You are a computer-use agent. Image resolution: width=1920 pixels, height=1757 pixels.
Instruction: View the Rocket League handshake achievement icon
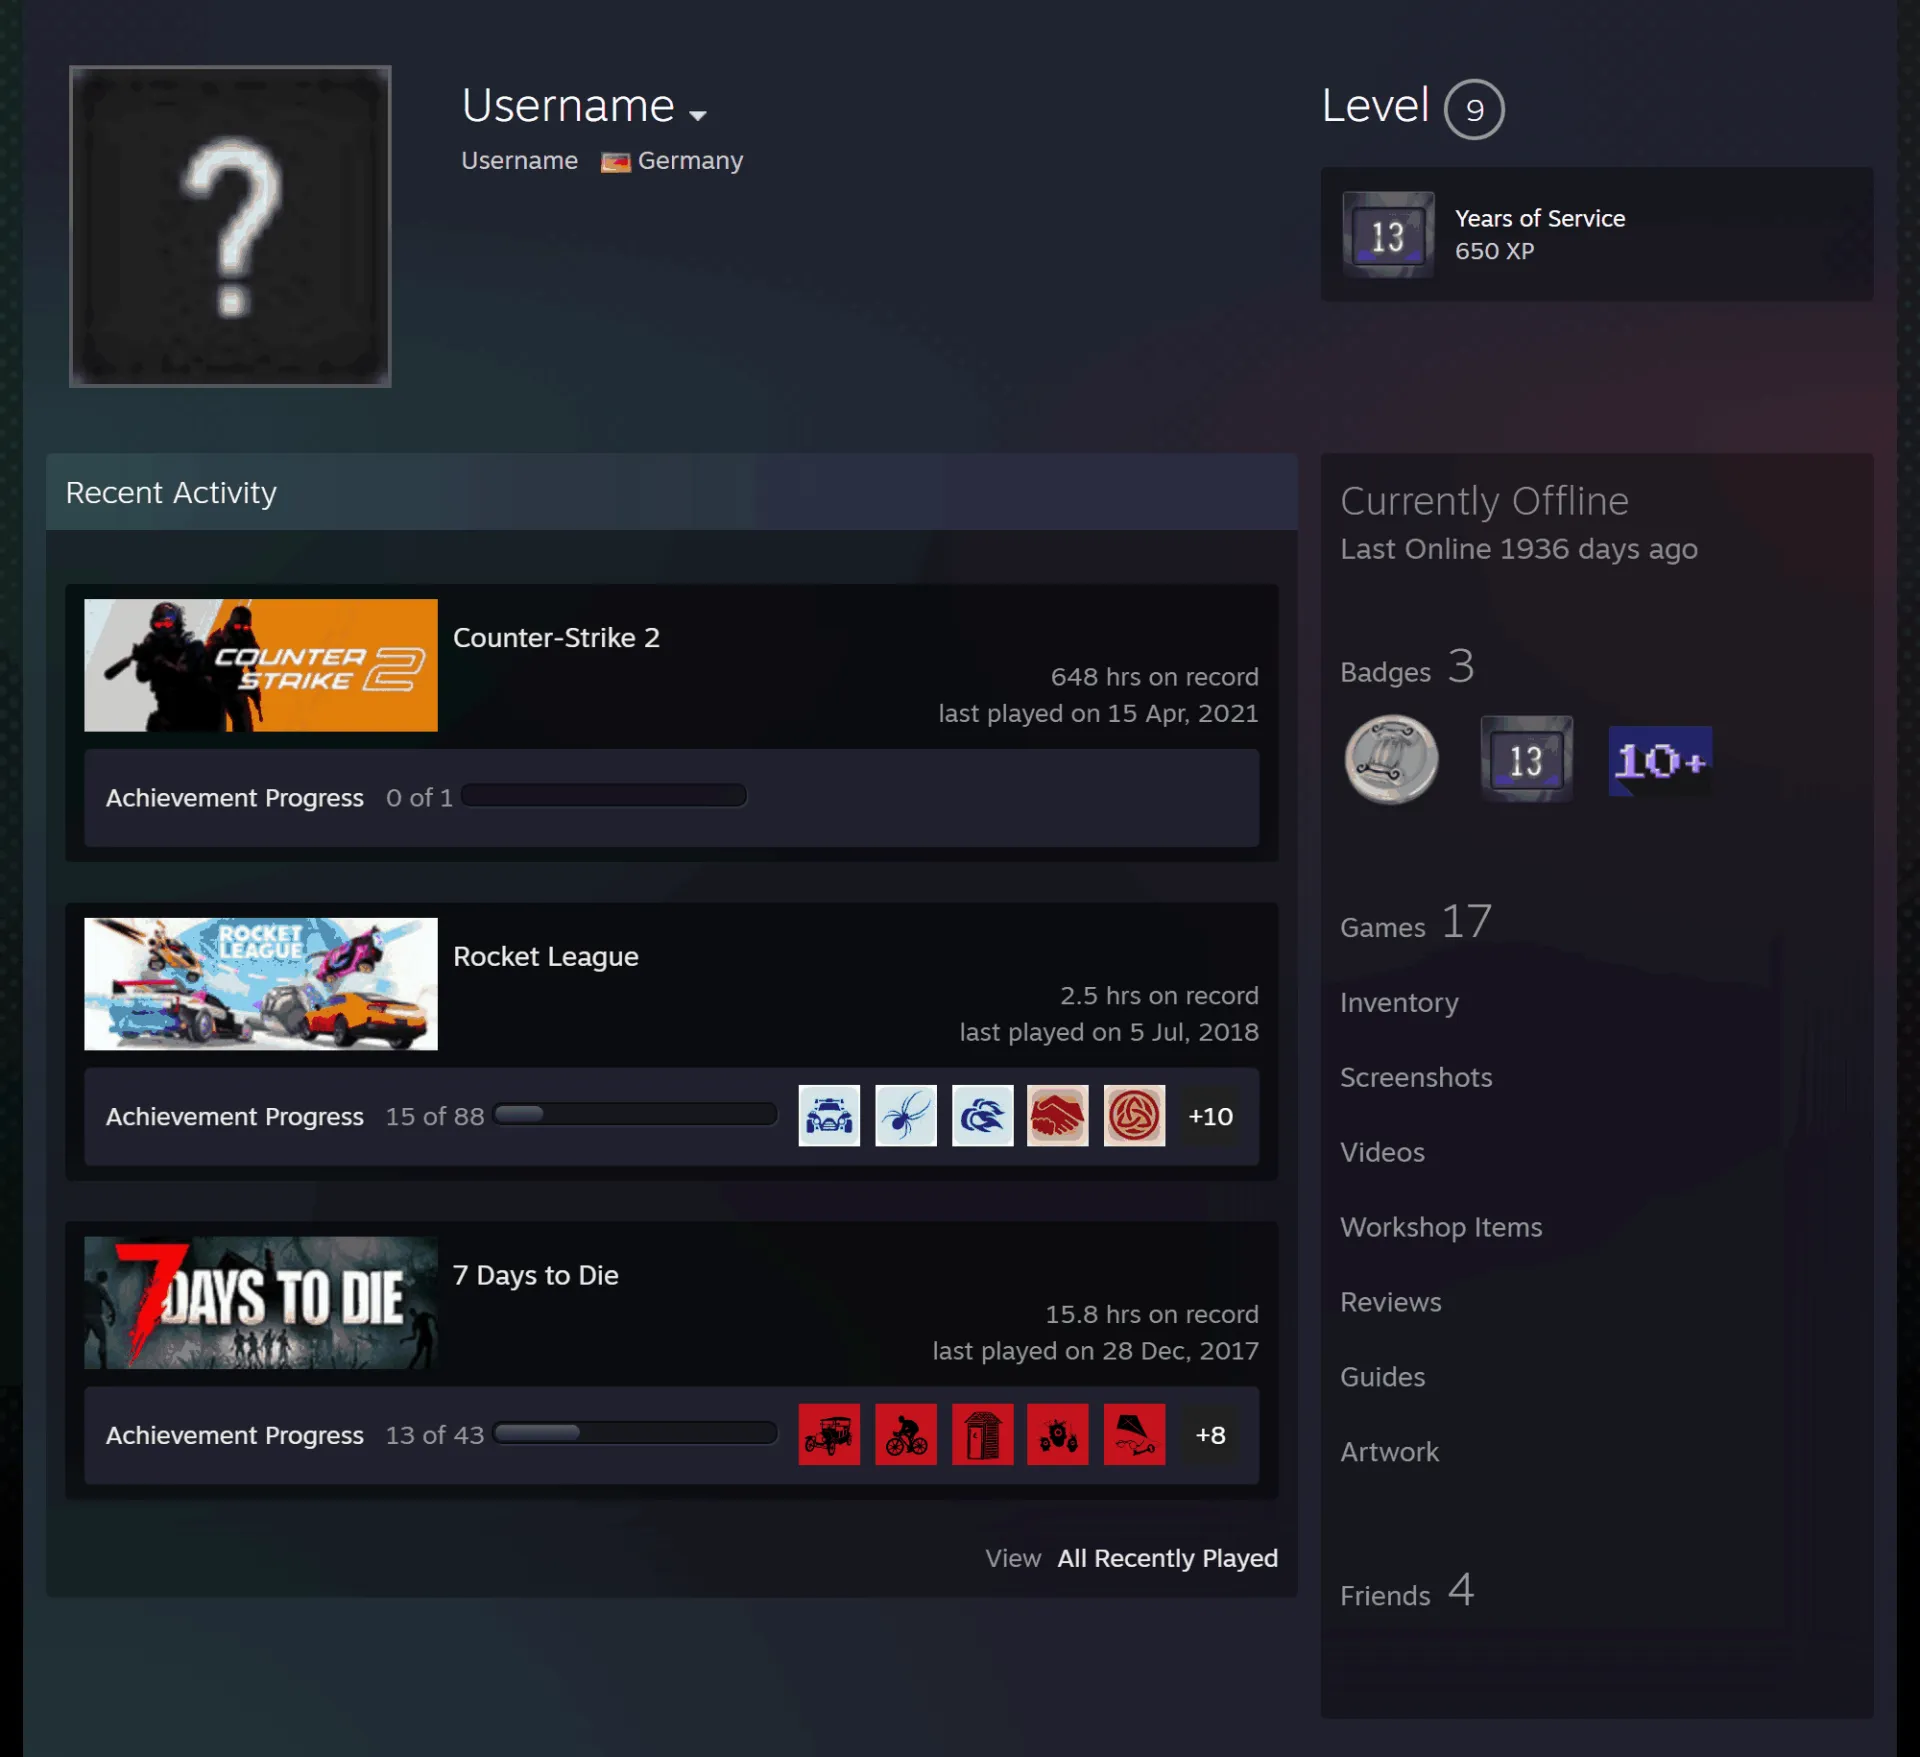[x=1058, y=1115]
